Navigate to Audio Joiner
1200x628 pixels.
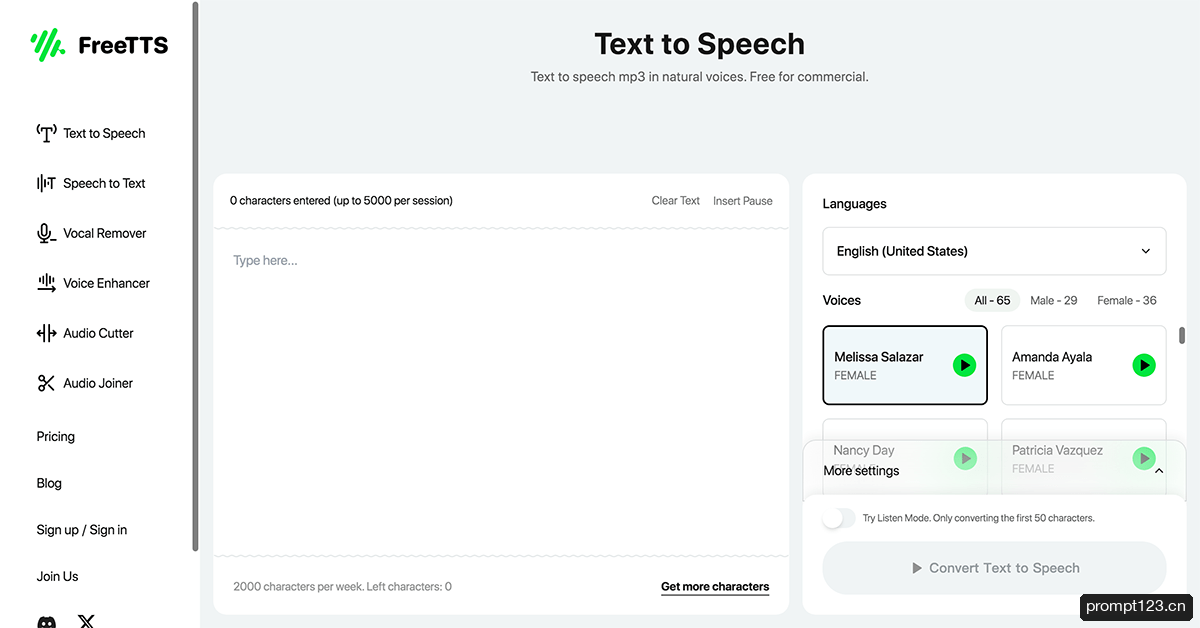coord(98,383)
